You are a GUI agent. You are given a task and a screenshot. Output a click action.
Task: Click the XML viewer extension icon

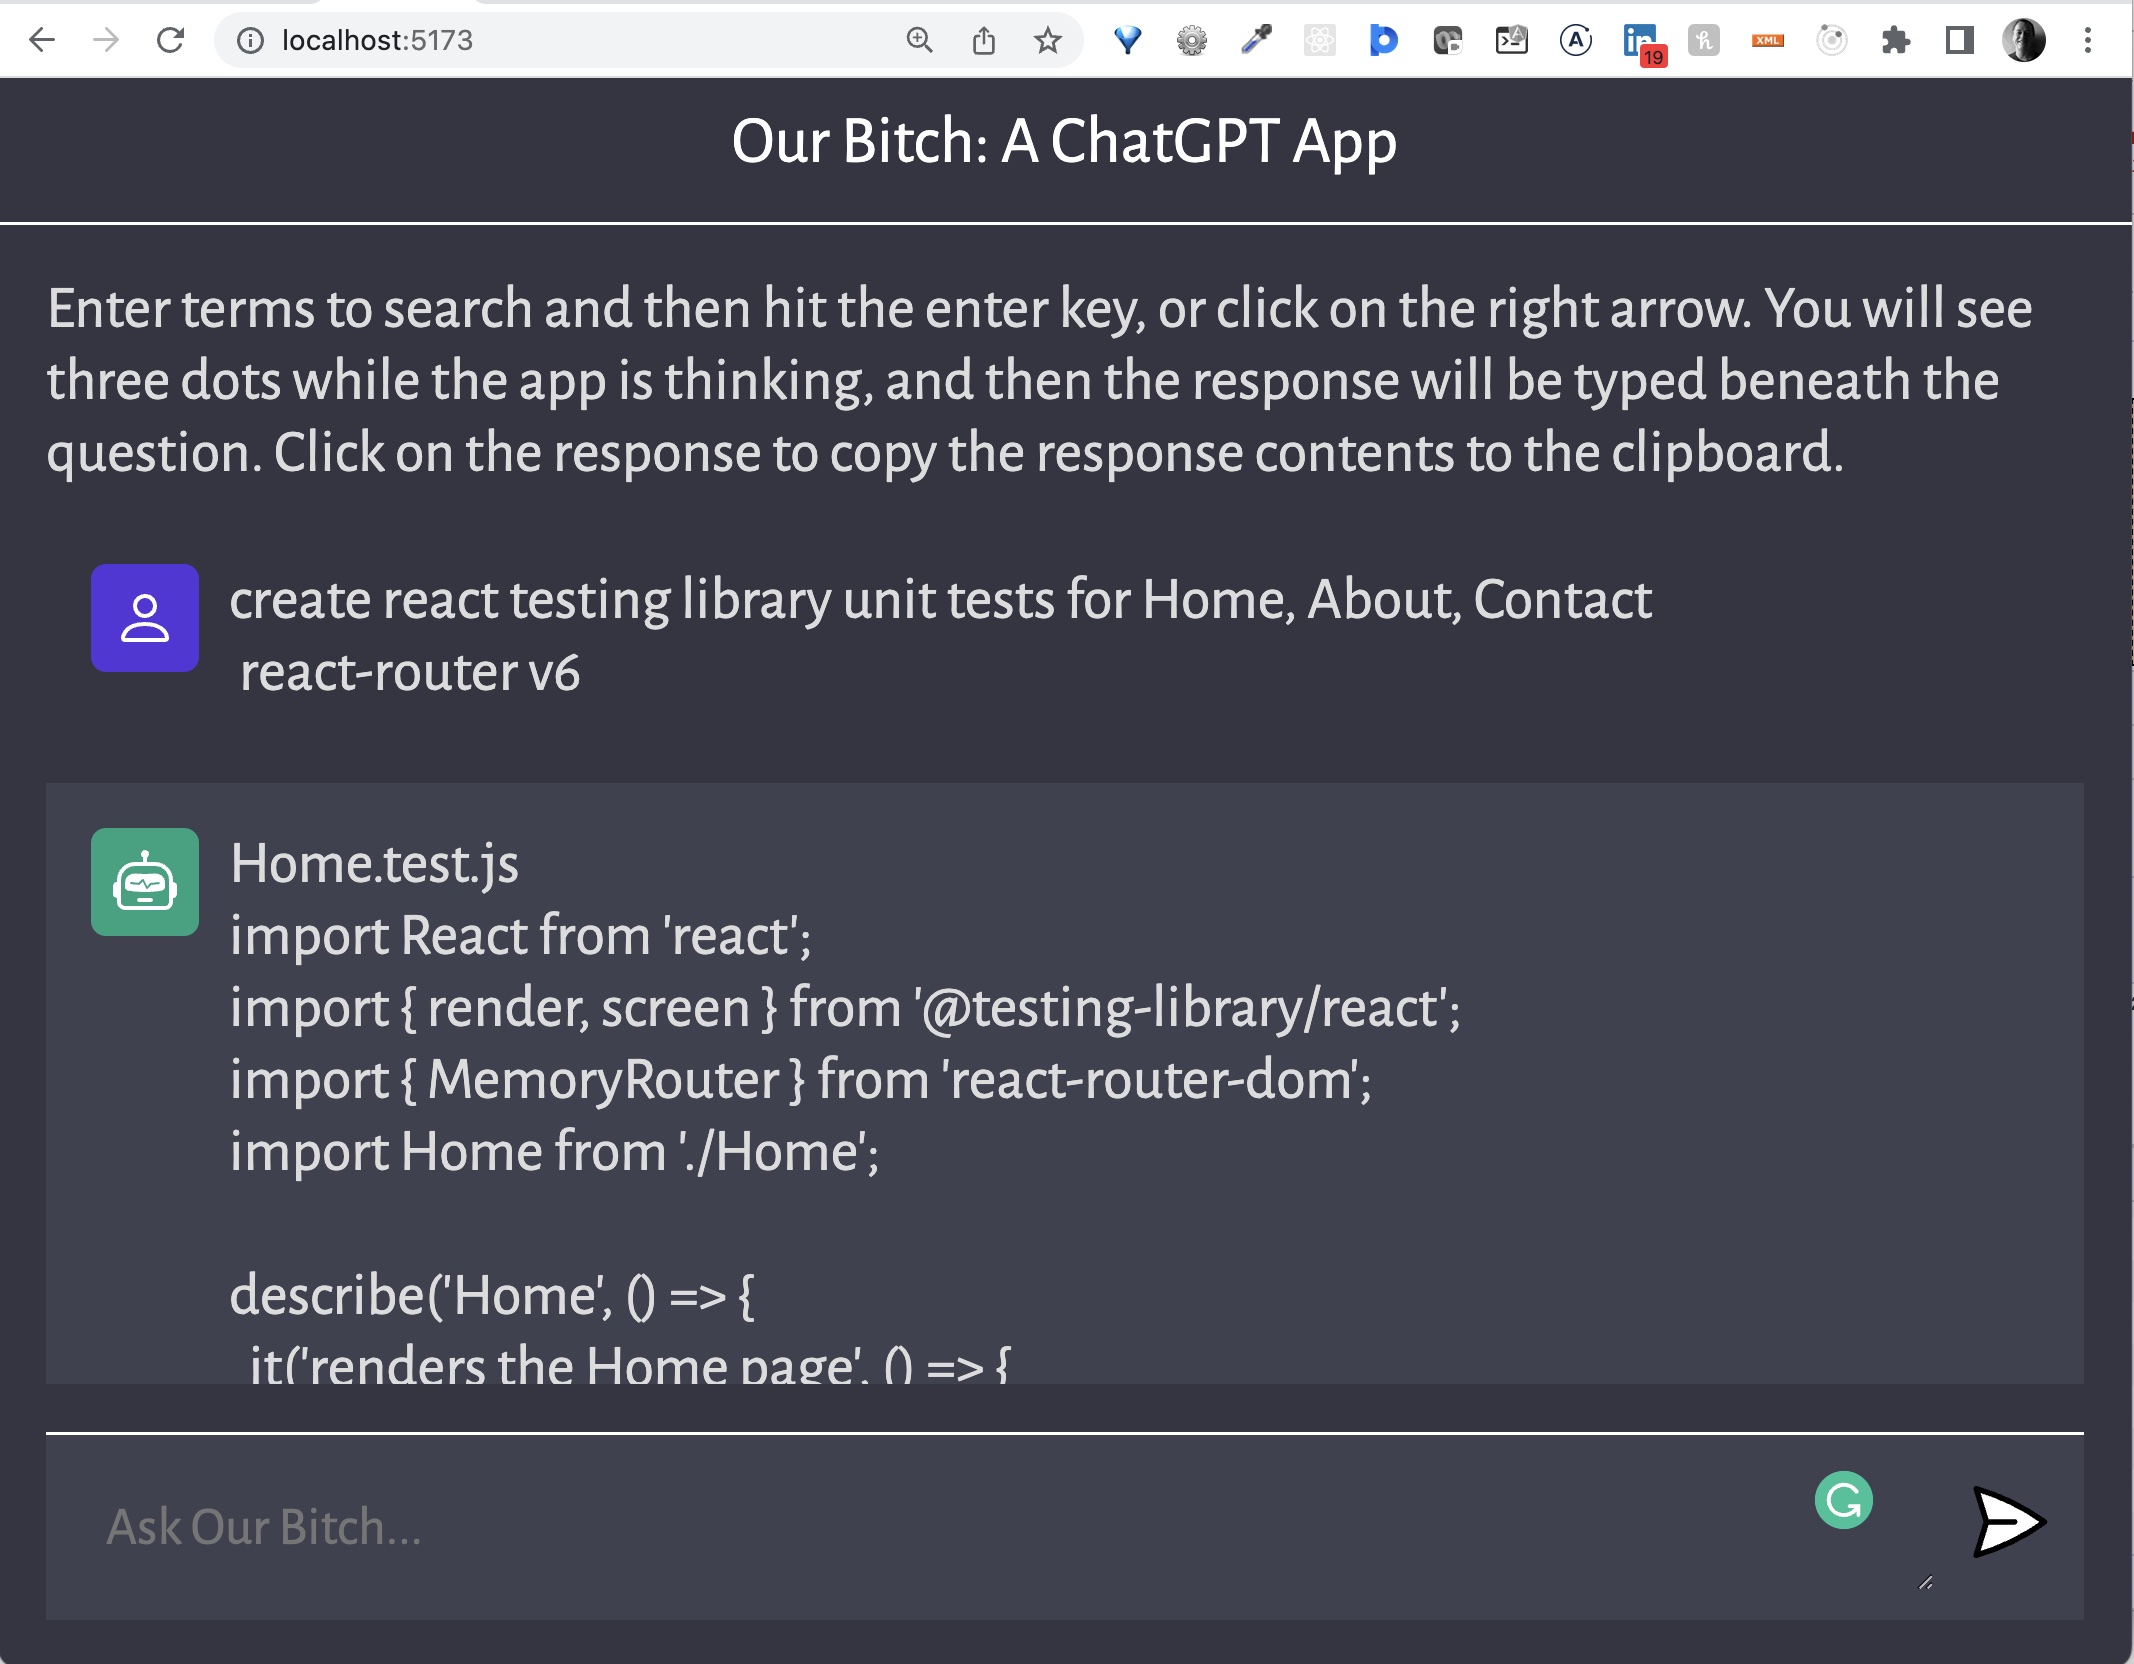coord(1768,40)
